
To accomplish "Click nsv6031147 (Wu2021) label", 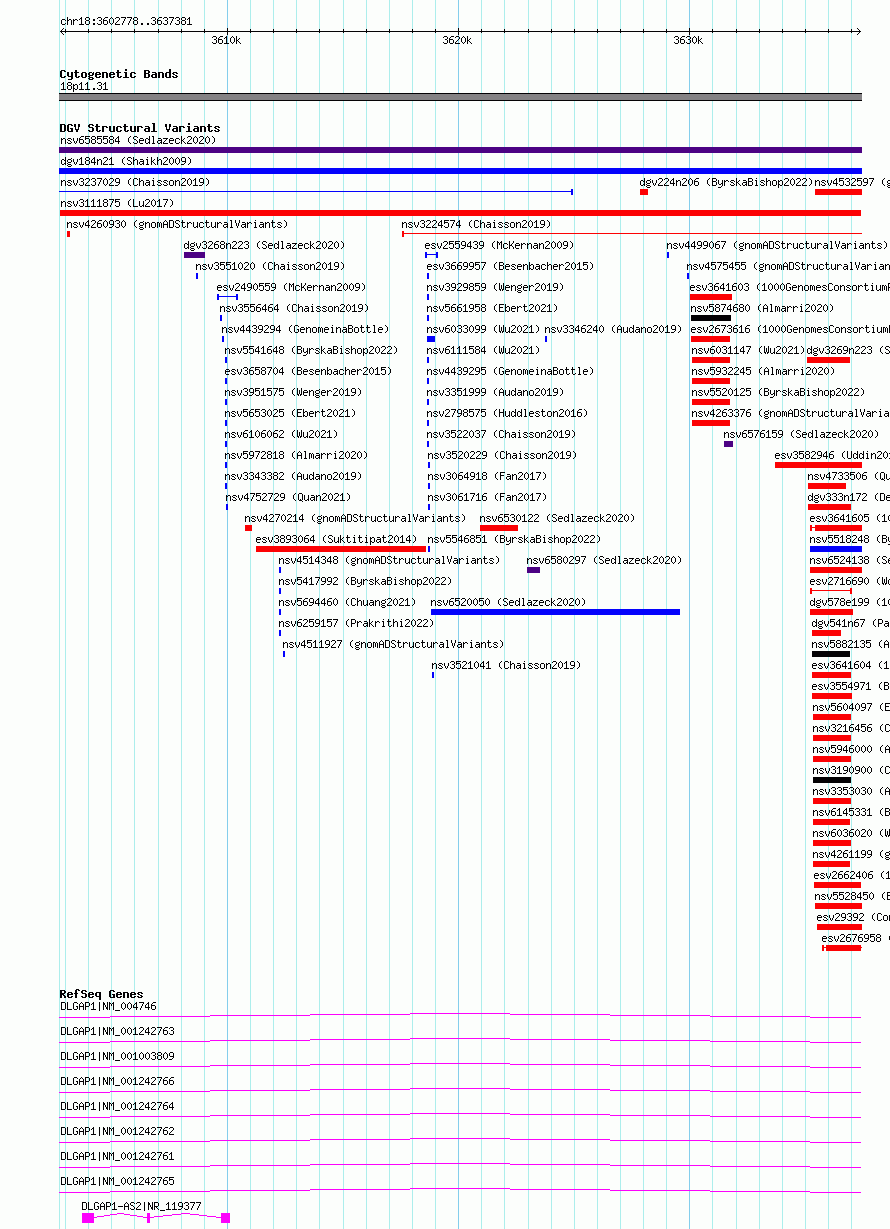I will [748, 350].
